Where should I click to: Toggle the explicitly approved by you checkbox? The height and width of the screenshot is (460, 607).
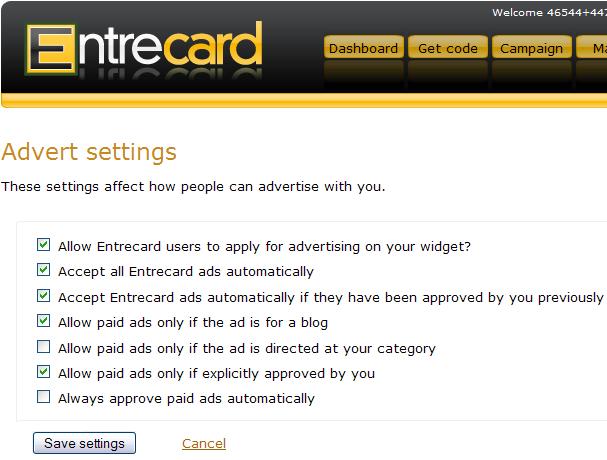pos(43,373)
